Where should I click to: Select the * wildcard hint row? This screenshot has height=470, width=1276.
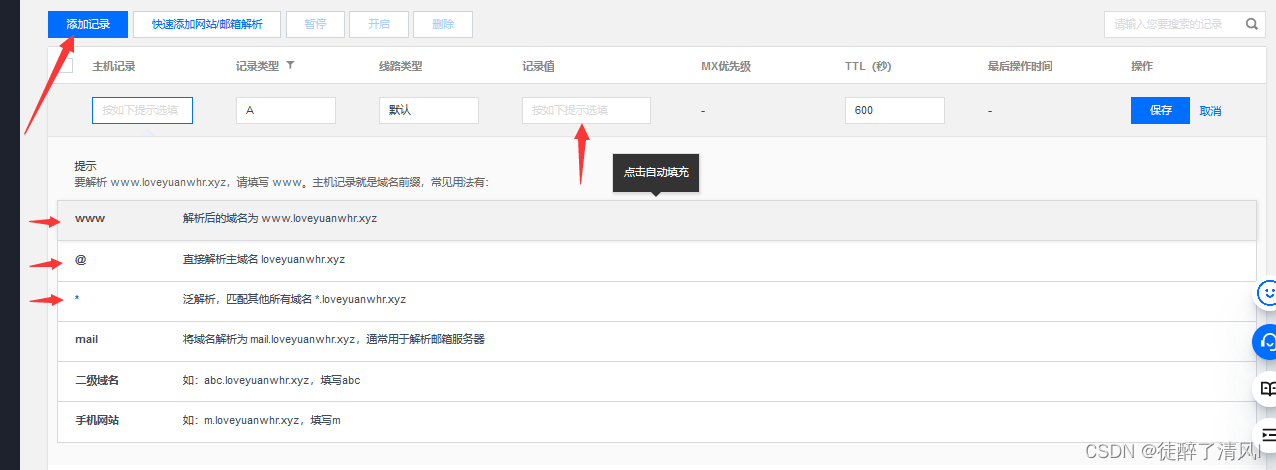click(657, 301)
